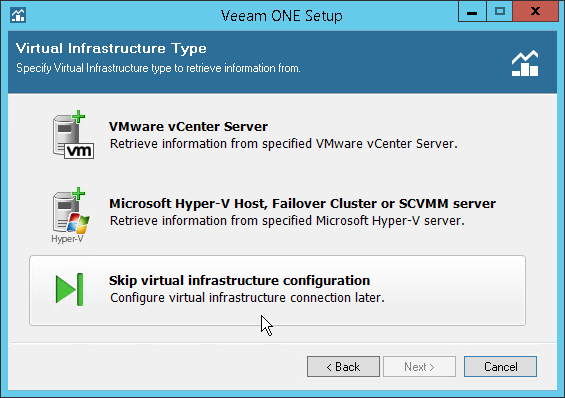The height and width of the screenshot is (398, 565).
Task: Click the 'Specify Virtual Infrastructure type' subtitle text
Action: click(158, 68)
